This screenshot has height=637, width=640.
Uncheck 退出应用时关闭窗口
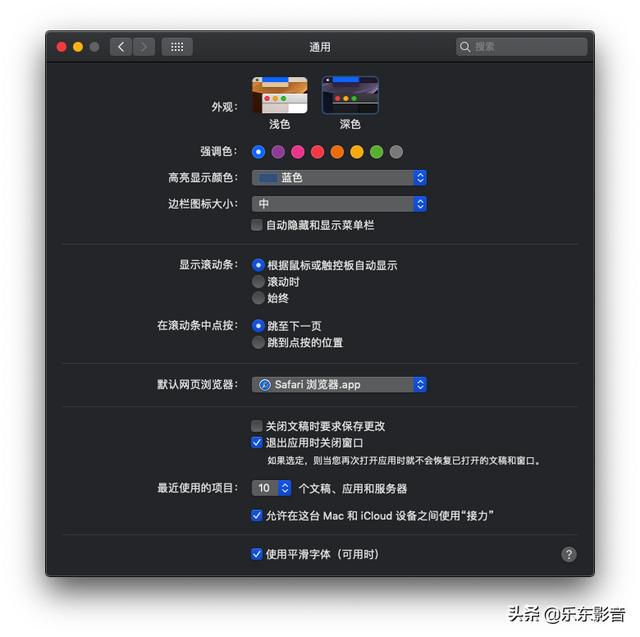point(257,442)
